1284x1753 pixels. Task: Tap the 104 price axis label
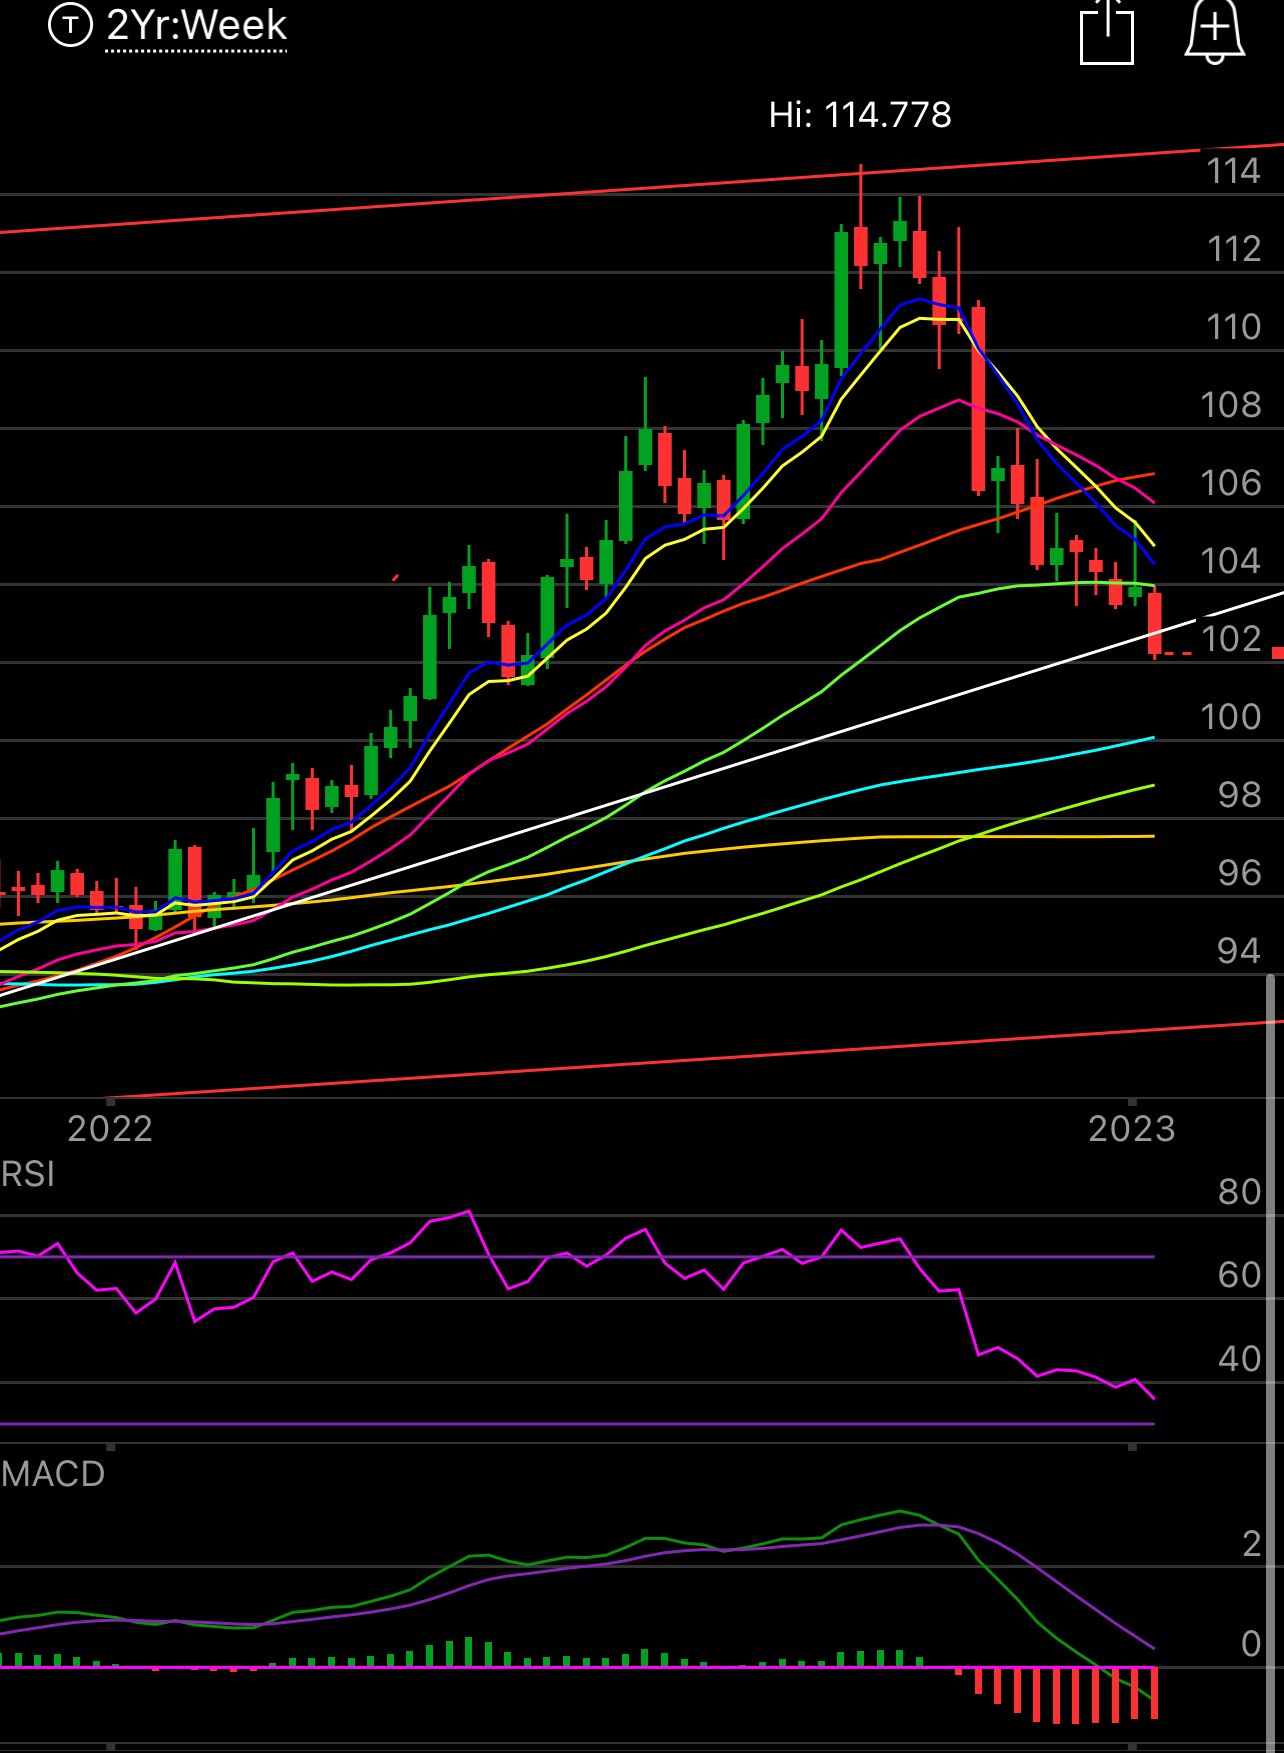(x=1231, y=561)
